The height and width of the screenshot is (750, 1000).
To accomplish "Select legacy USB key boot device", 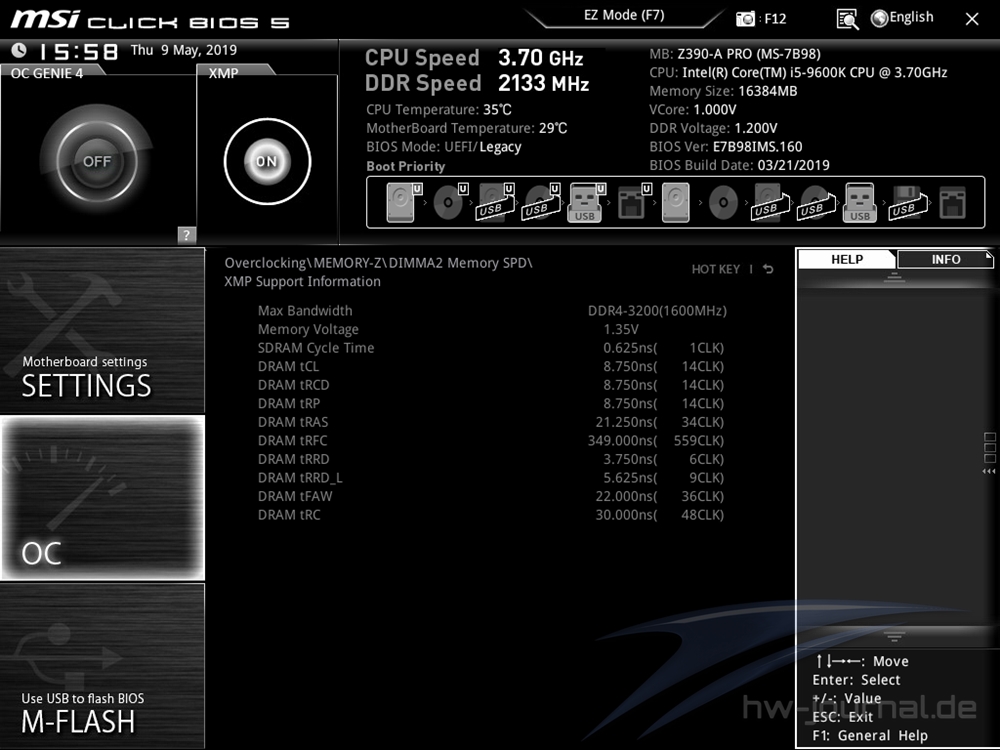I will pyautogui.click(x=860, y=202).
